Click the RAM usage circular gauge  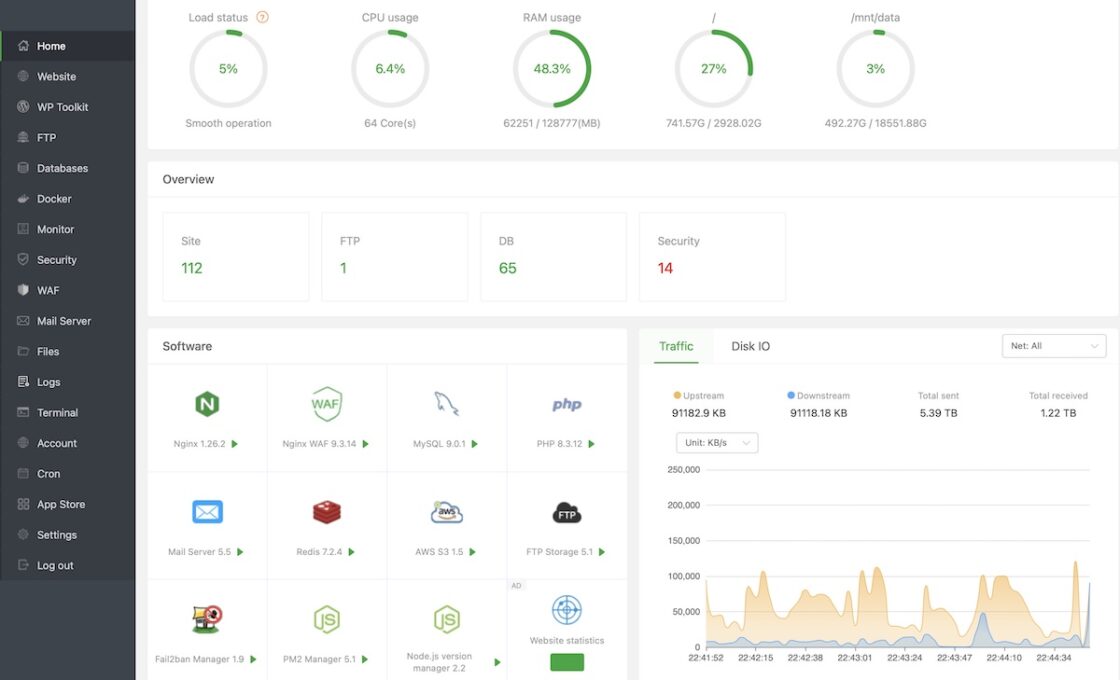click(552, 69)
